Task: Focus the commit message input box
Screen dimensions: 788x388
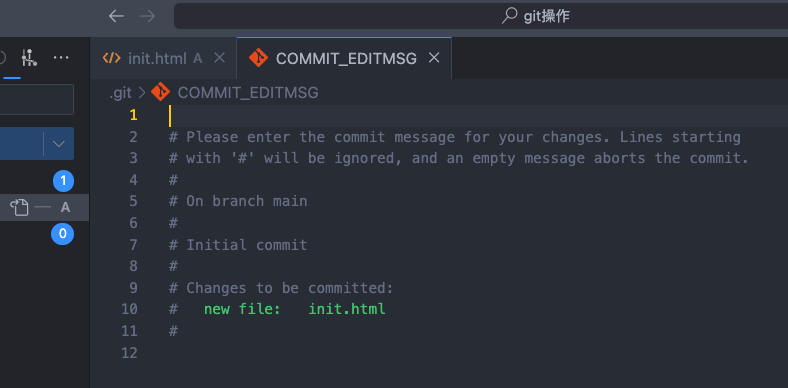Action: [x=36, y=100]
